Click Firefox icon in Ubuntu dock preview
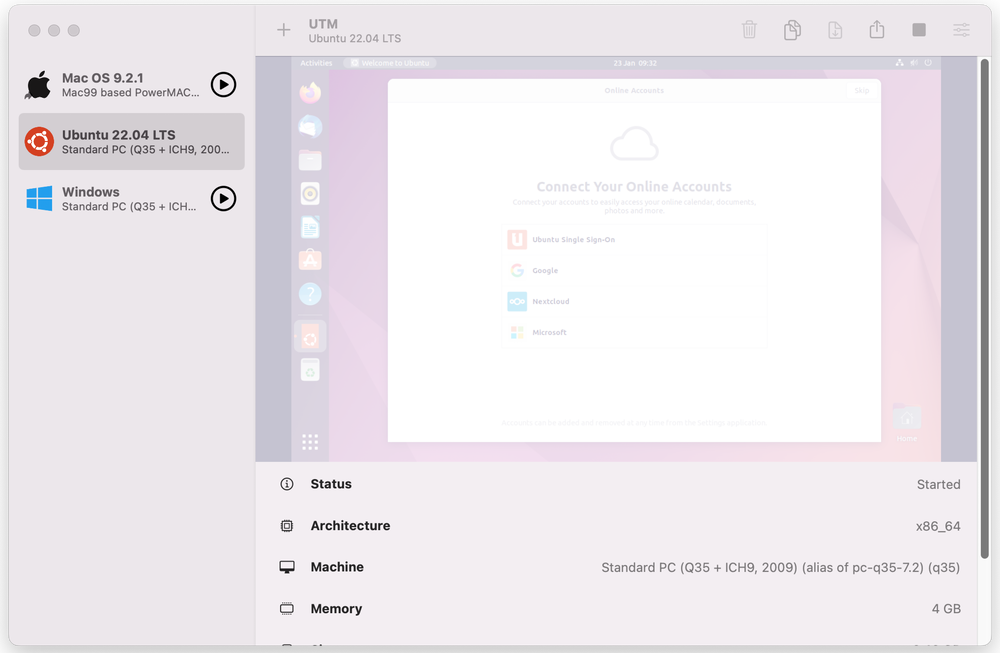 click(310, 92)
